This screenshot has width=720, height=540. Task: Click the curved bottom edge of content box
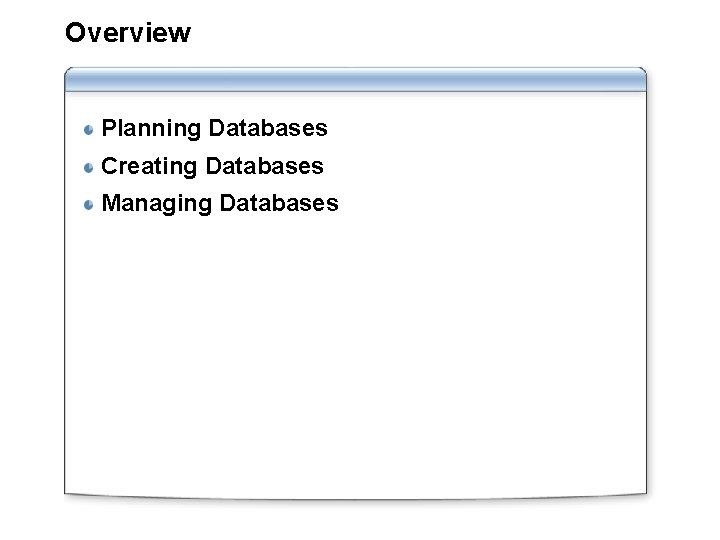point(355,498)
